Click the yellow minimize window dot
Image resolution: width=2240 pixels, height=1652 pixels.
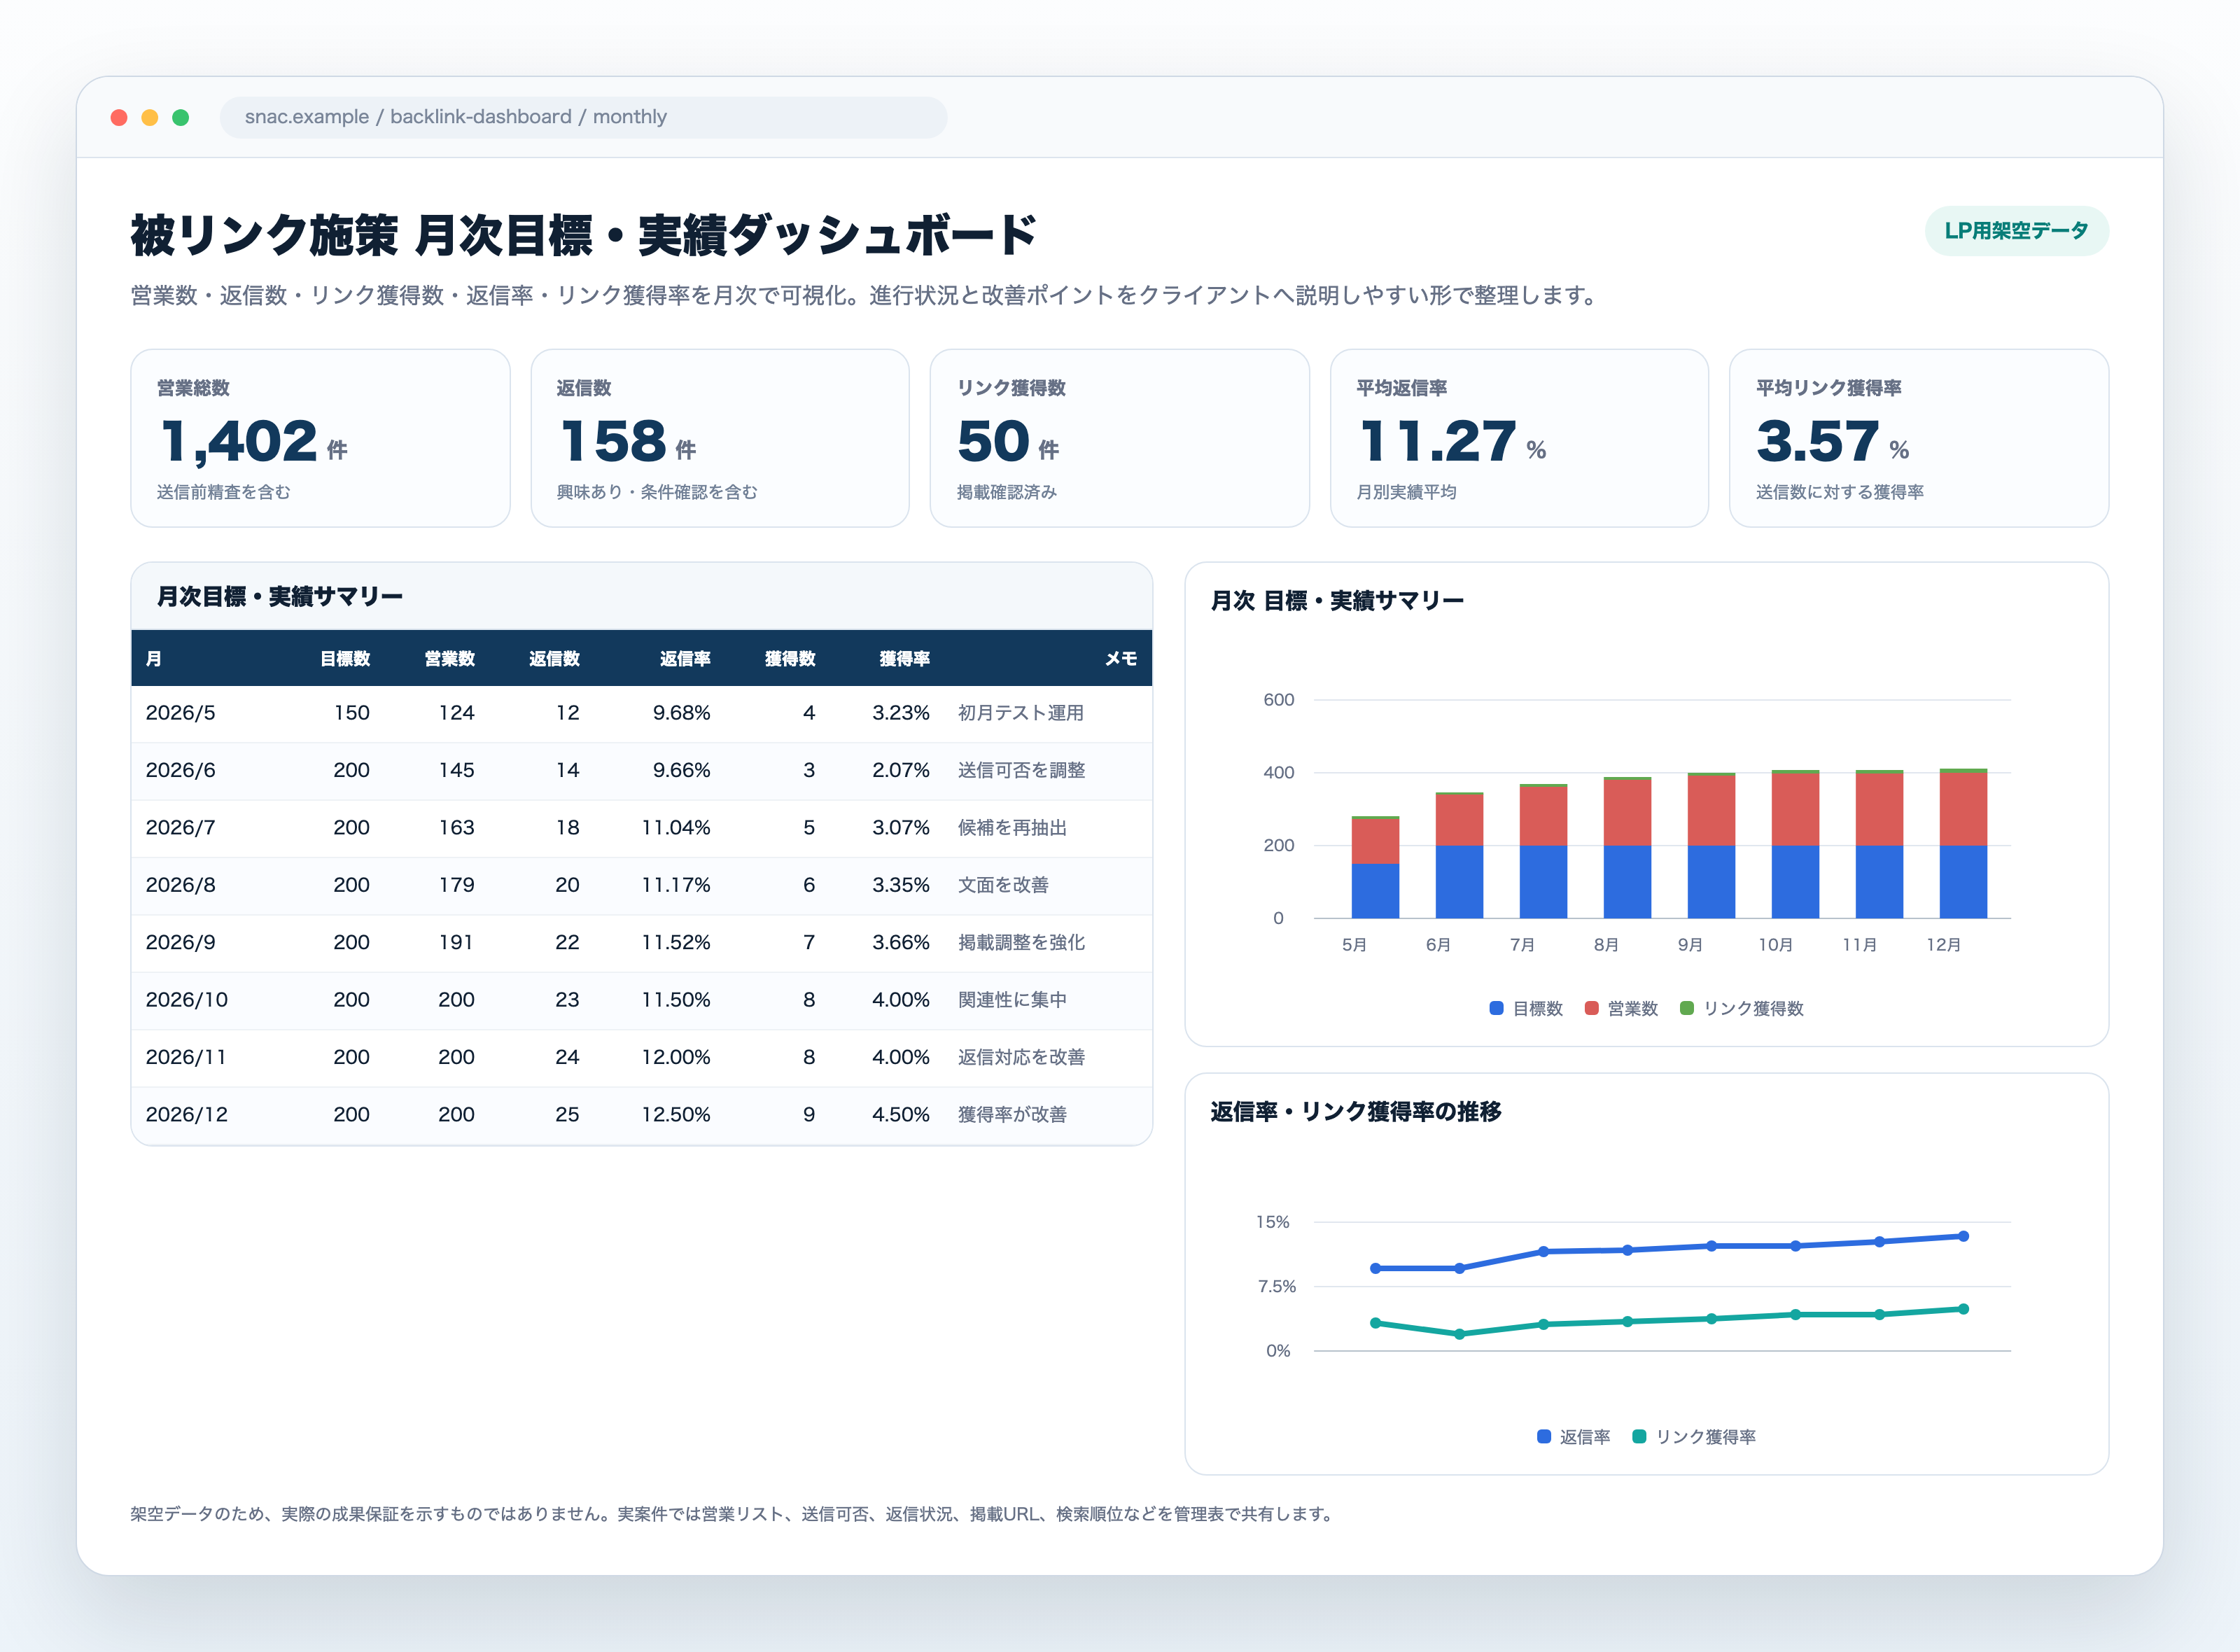tap(150, 117)
